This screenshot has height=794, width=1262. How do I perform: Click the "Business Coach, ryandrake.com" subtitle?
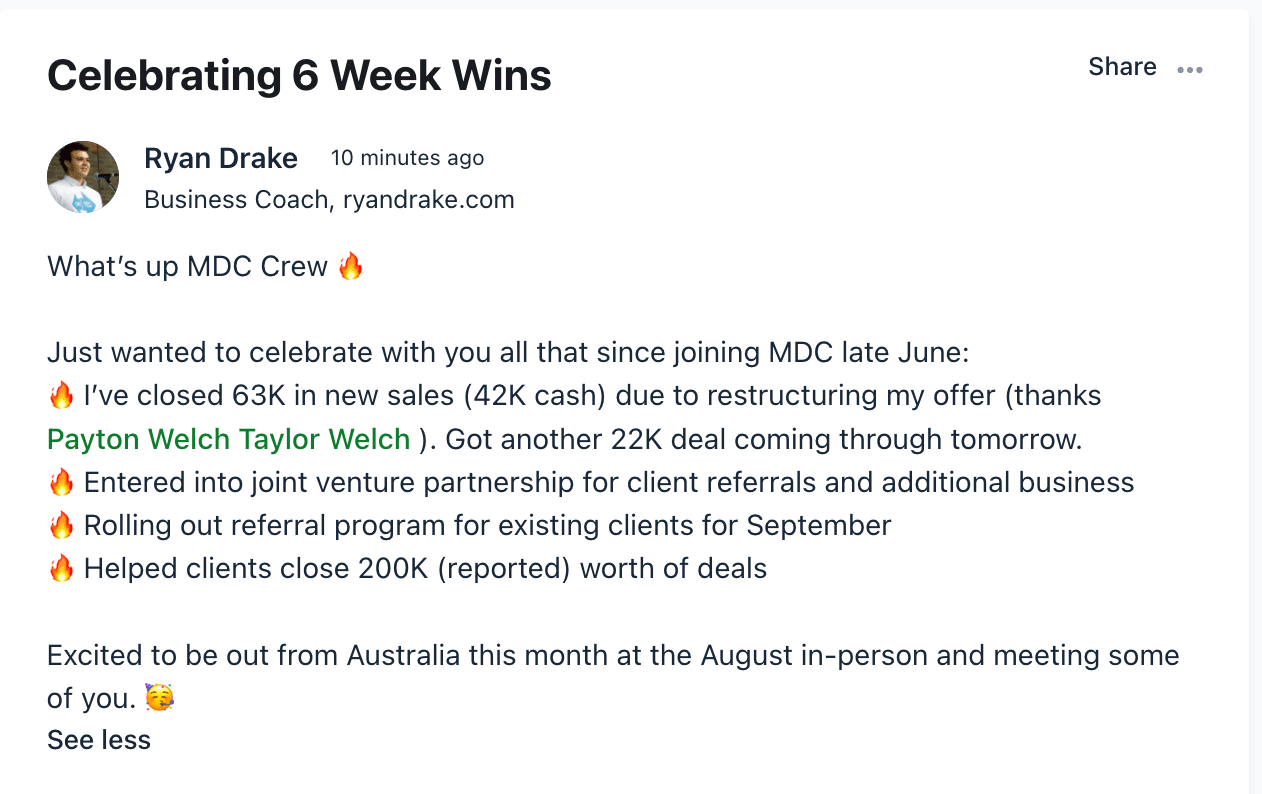[x=329, y=200]
